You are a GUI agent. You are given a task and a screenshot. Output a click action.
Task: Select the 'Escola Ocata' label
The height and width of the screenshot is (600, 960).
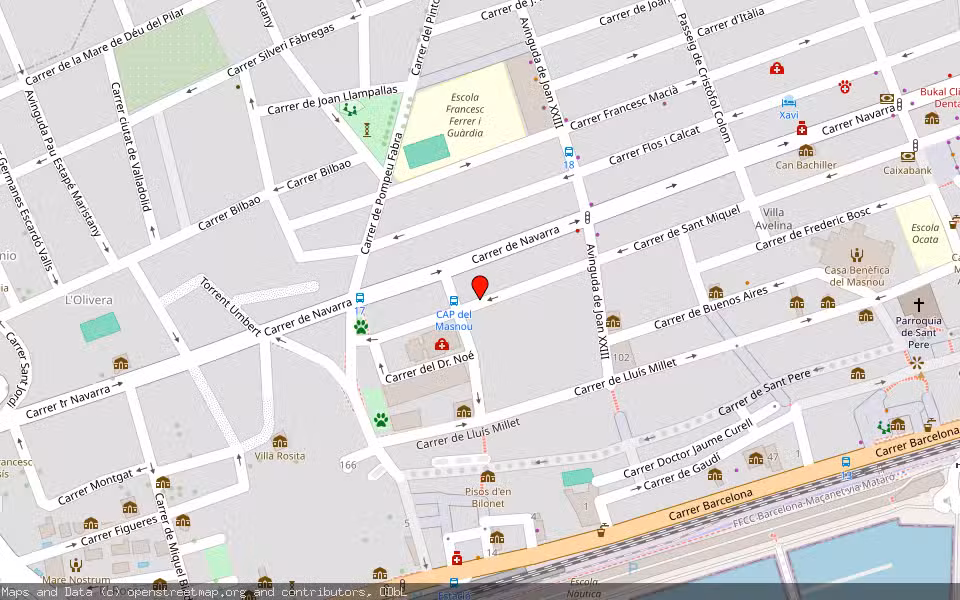point(925,233)
